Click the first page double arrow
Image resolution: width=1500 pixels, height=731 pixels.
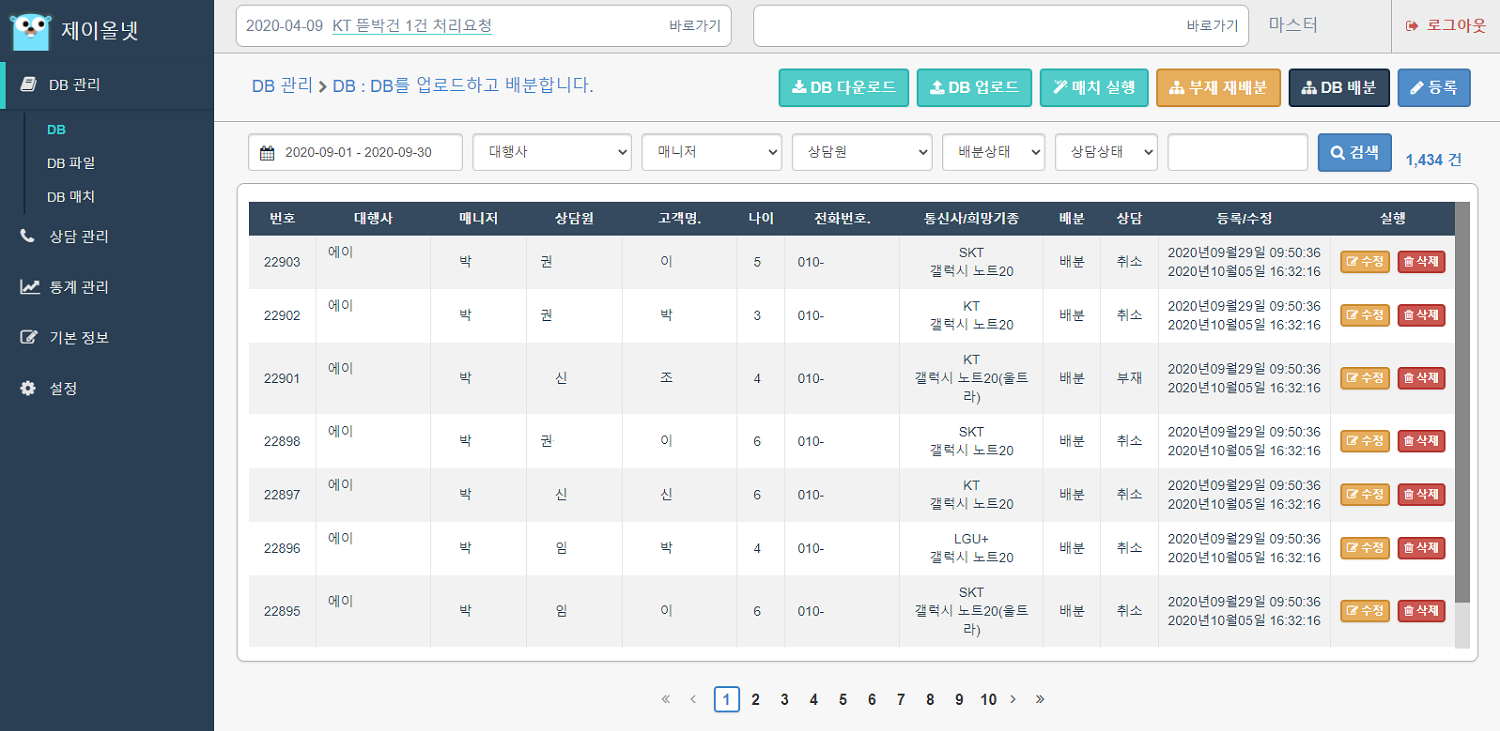click(x=666, y=699)
